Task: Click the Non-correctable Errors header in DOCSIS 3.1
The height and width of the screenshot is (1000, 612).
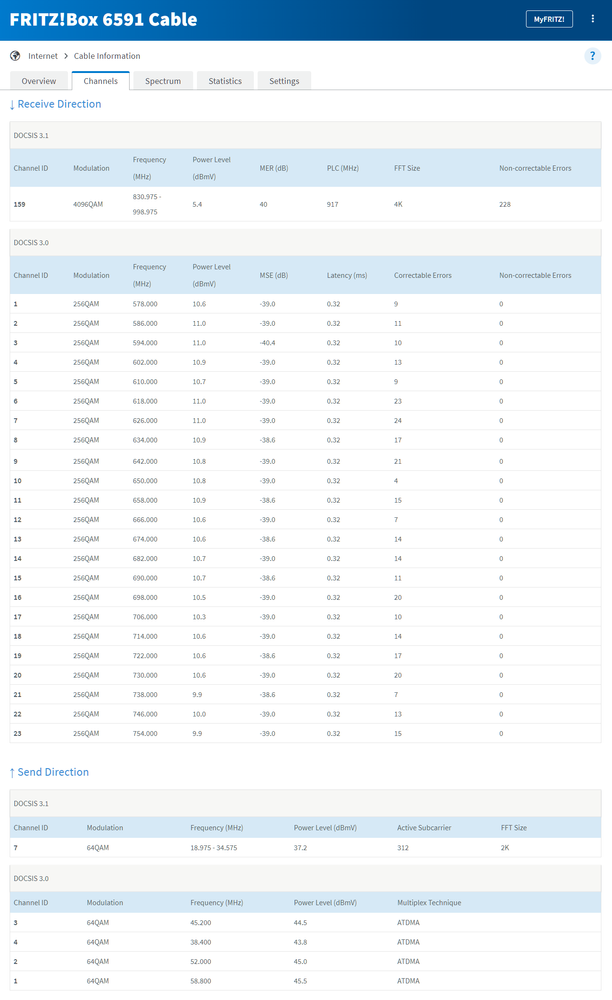Action: 535,168
